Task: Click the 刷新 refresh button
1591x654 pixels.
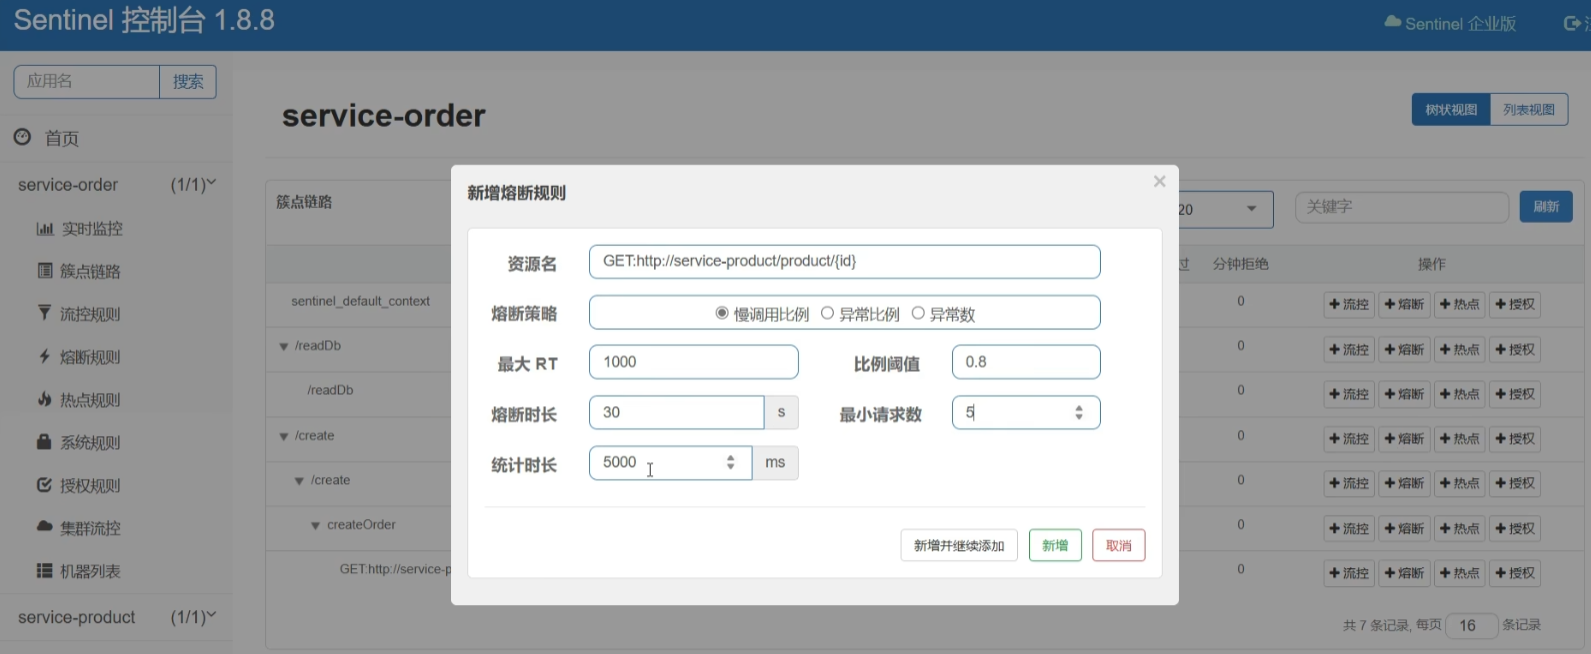Action: [x=1546, y=207]
